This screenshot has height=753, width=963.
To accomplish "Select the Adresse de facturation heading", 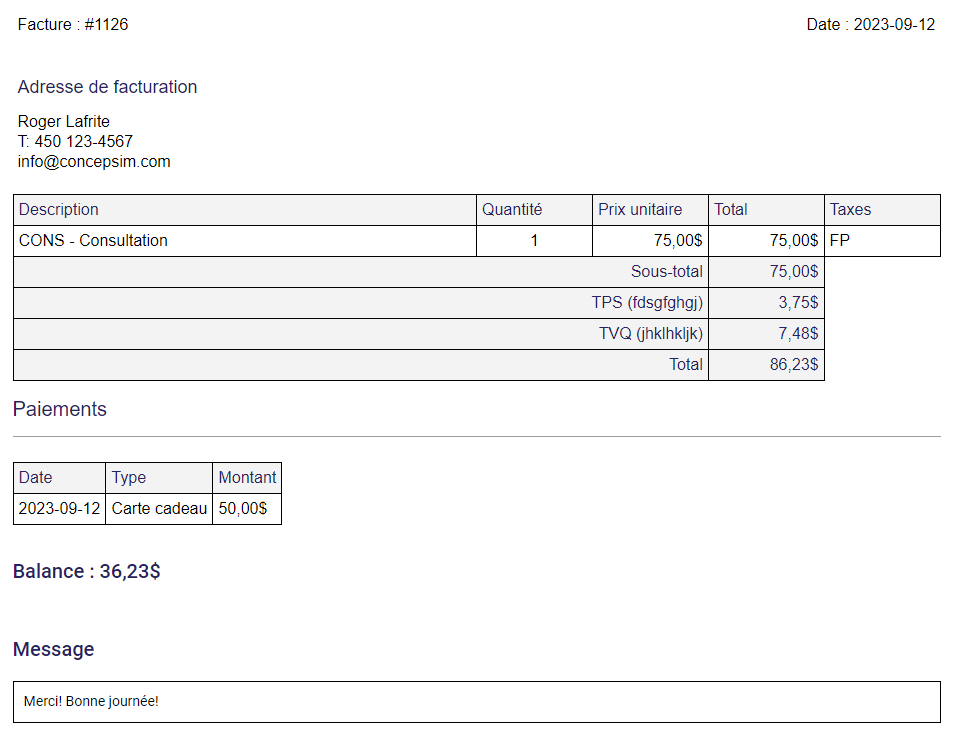I will 107,87.
